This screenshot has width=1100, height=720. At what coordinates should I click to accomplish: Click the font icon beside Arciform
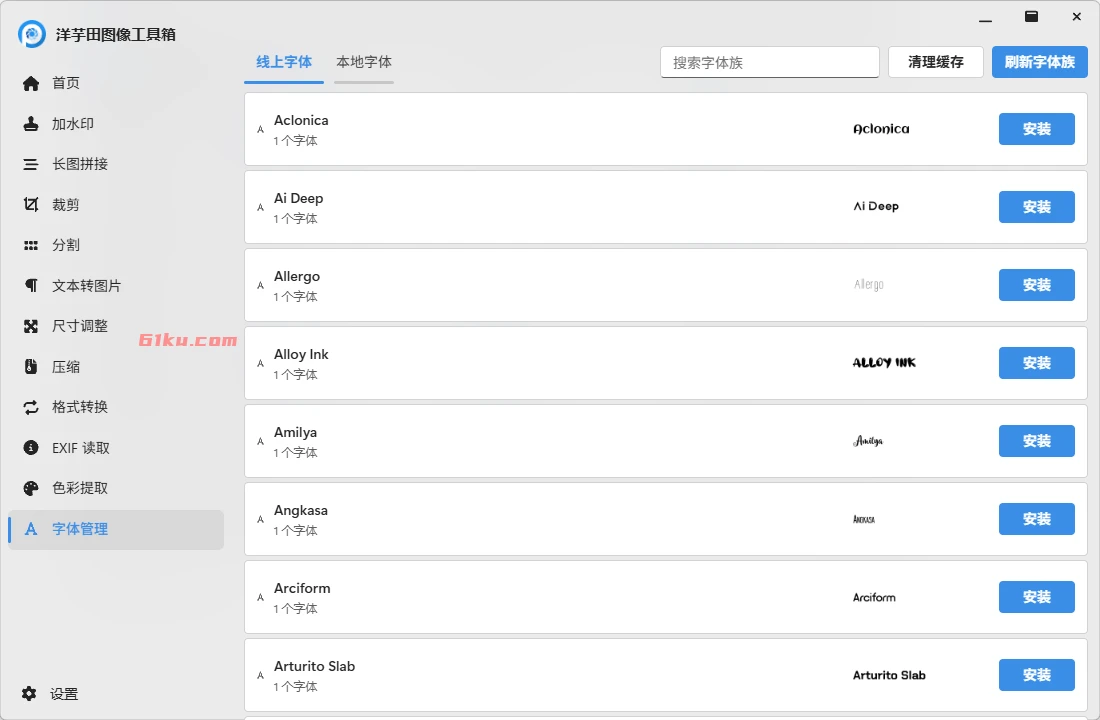pos(260,597)
